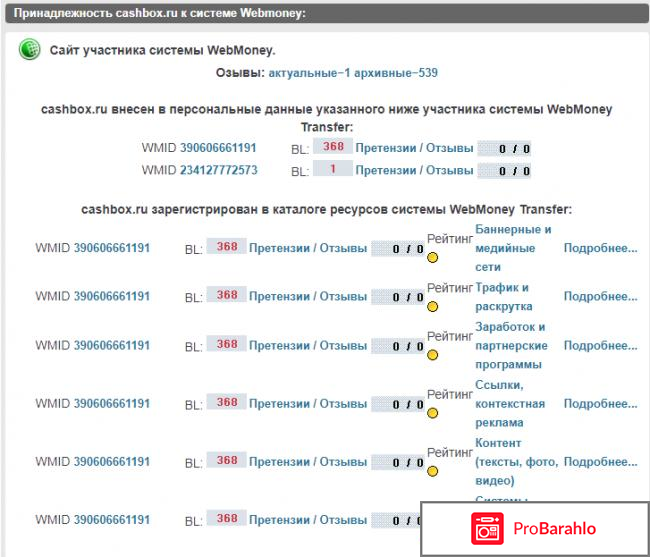The width and height of the screenshot is (650, 557).
Task: Click Претензии in the Ссылки, контекстная реклама row
Action: pos(279,404)
